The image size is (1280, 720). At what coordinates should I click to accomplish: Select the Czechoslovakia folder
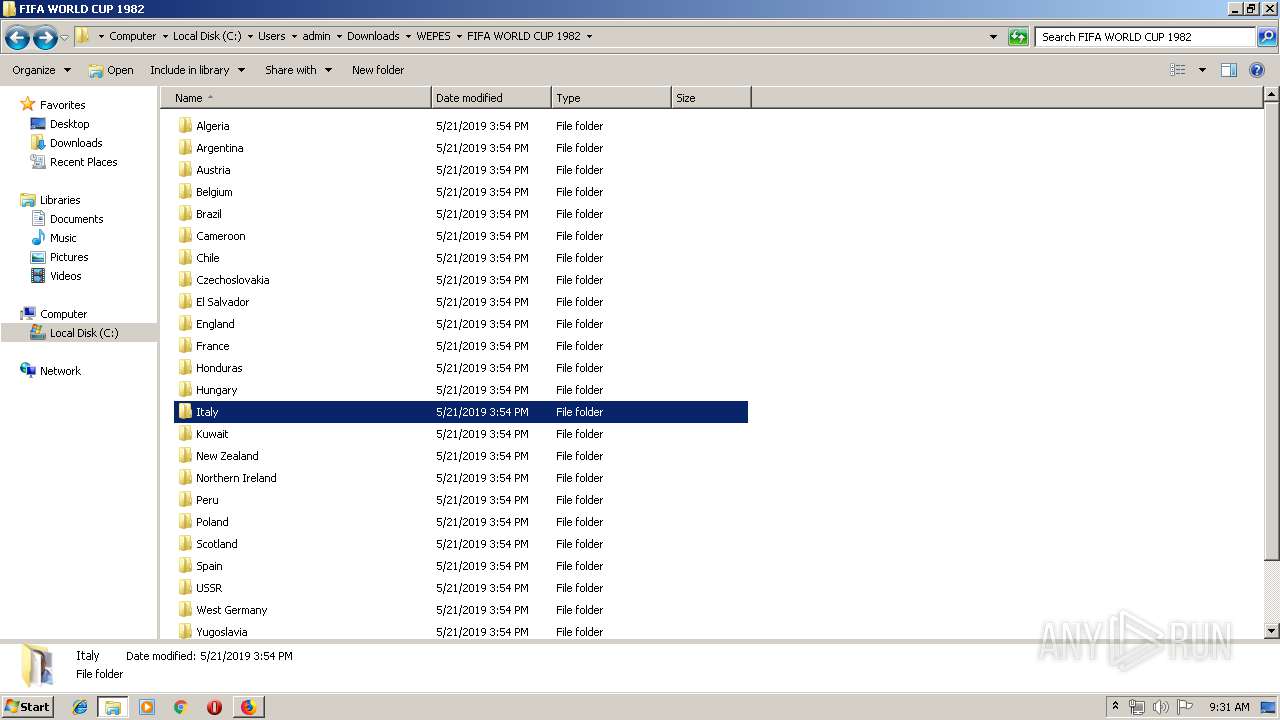tap(461, 280)
